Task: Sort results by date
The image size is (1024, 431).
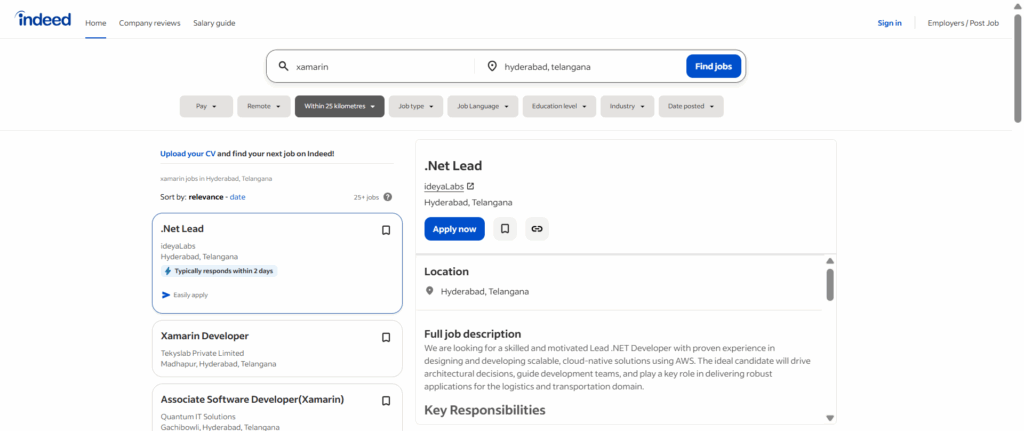Action: pos(238,197)
